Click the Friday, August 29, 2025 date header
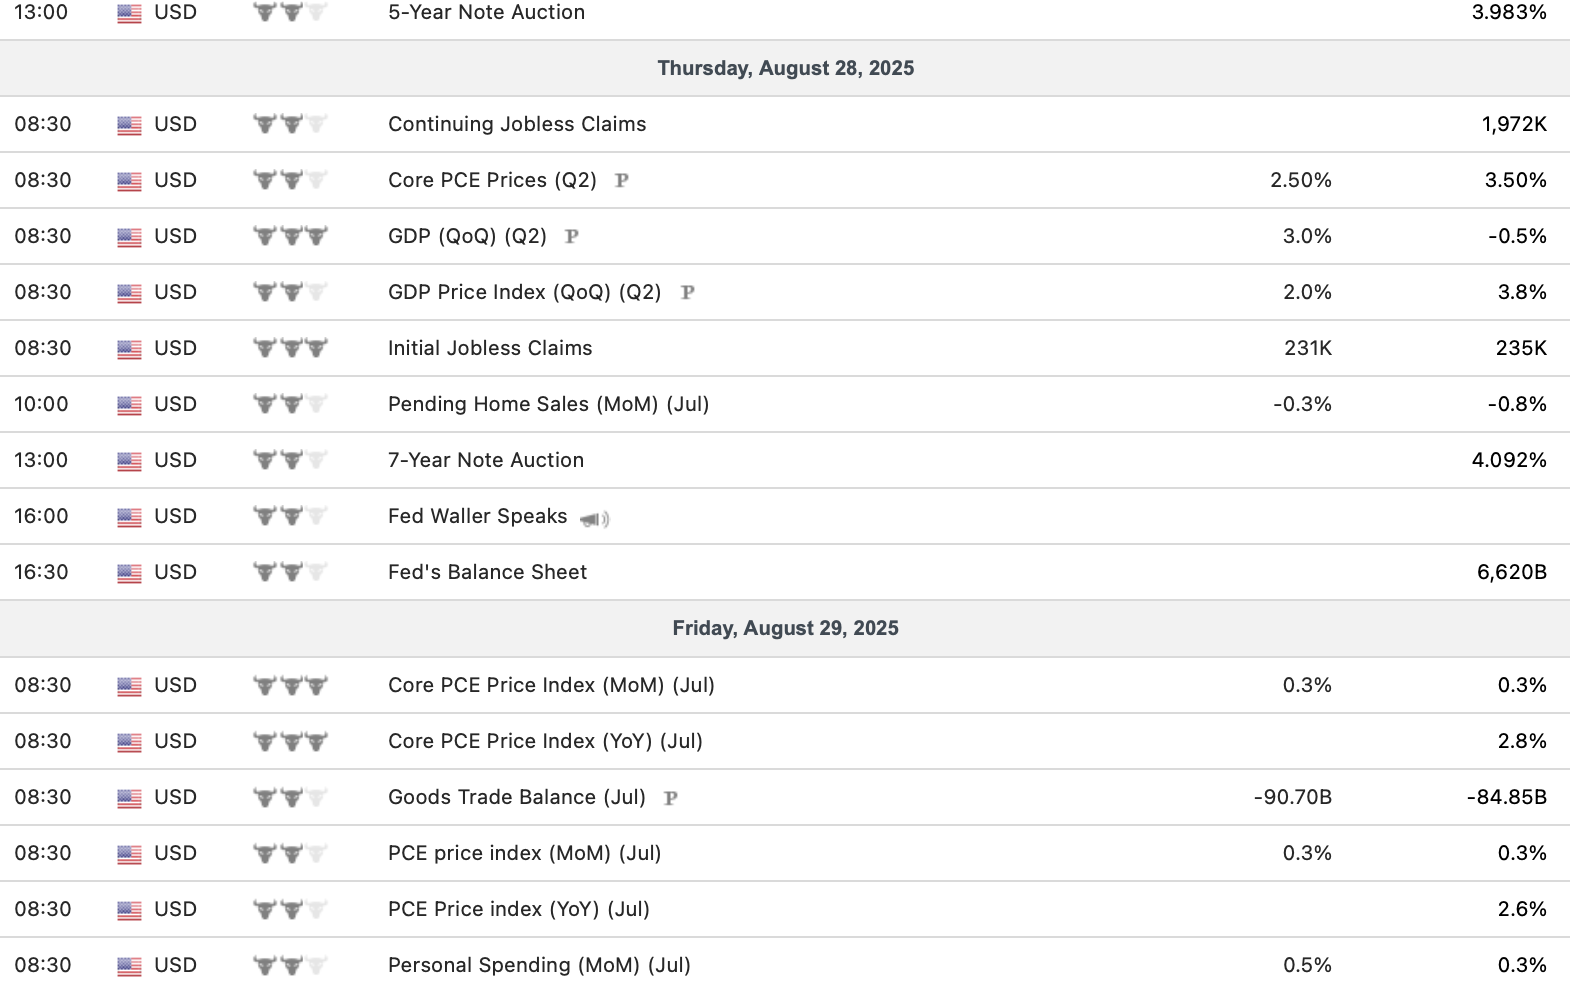Viewport: 1570px width, 982px height. pos(785,628)
